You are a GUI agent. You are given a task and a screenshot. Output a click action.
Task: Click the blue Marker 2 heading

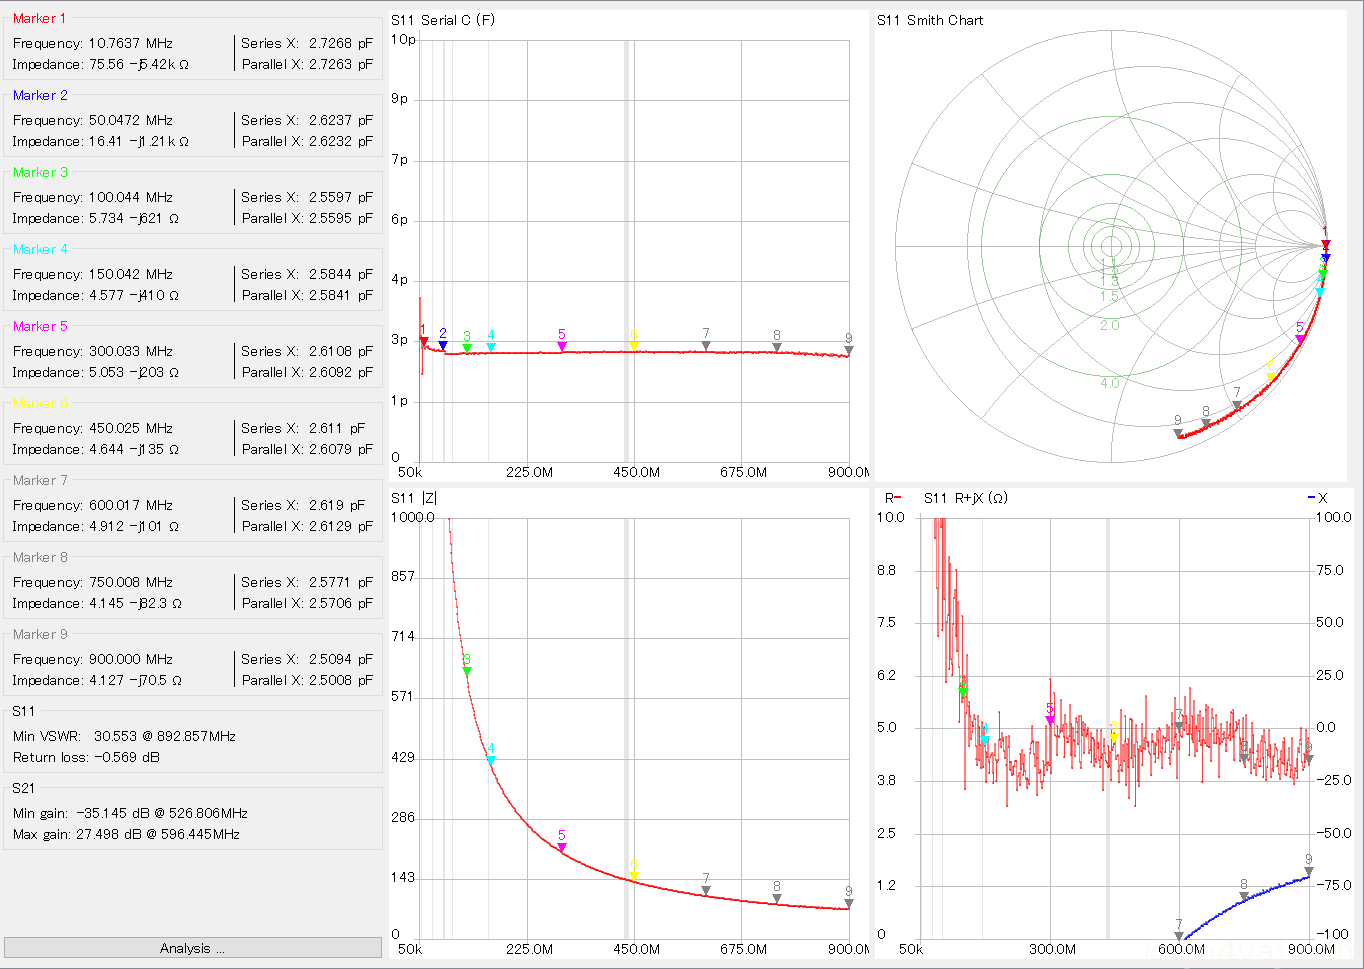[40, 95]
